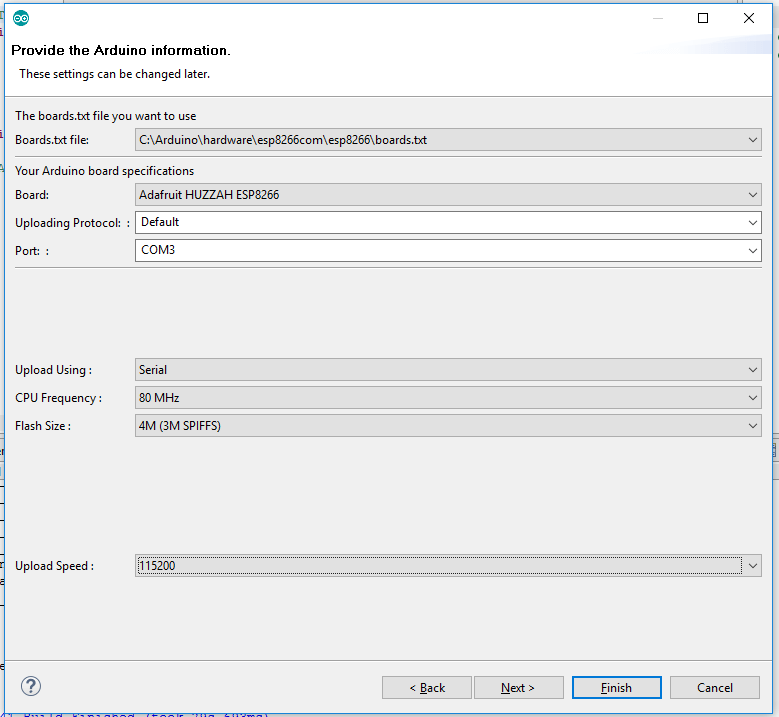This screenshot has height=717, width=779.
Task: Click Finish to complete the wizard
Action: [x=616, y=688]
